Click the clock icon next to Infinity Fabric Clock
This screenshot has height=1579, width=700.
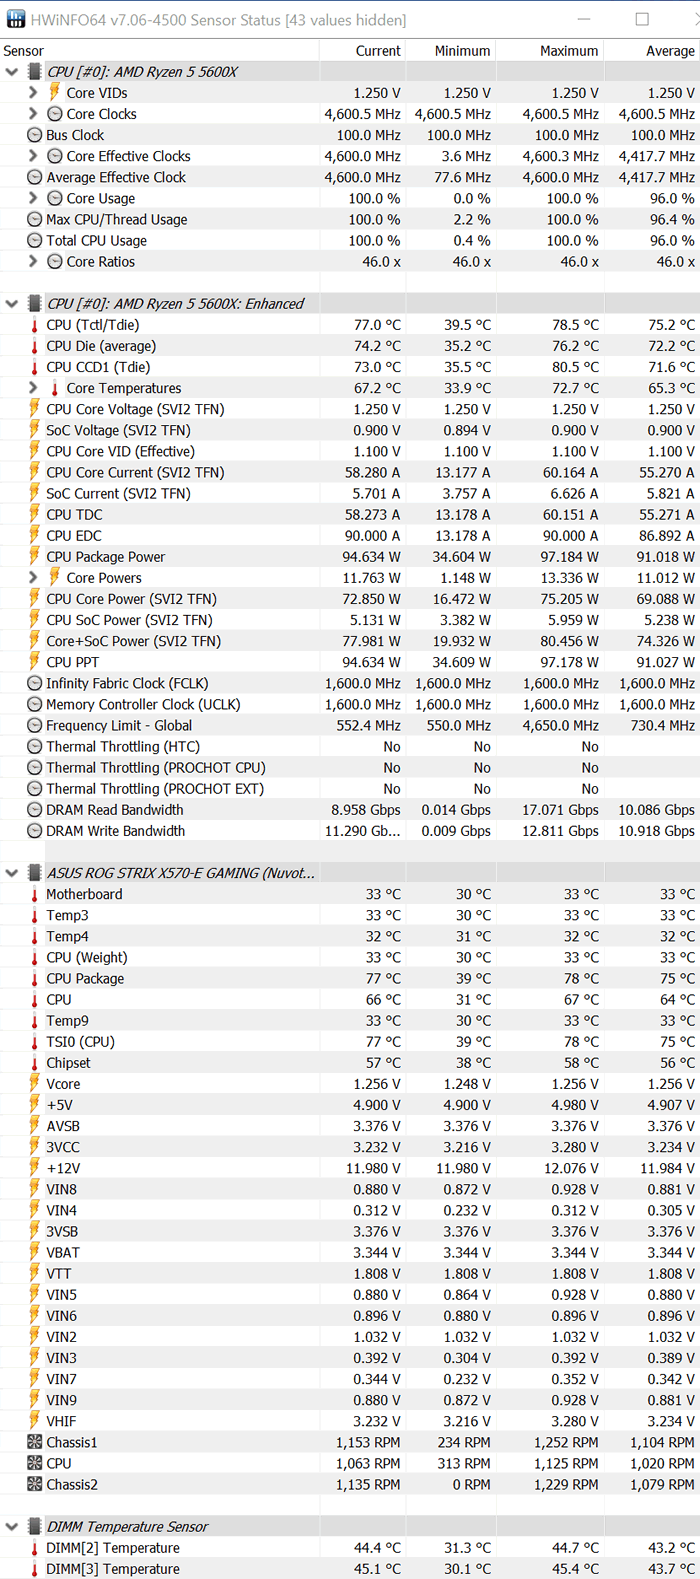[35, 684]
